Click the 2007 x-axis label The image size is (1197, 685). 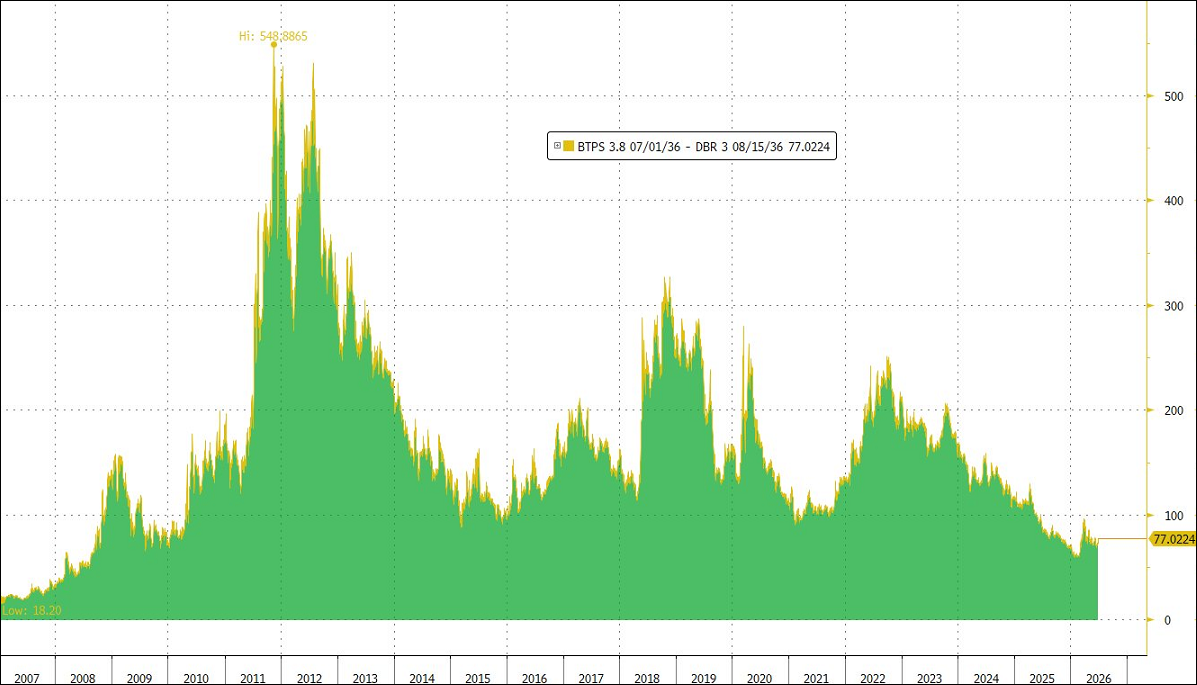27,678
